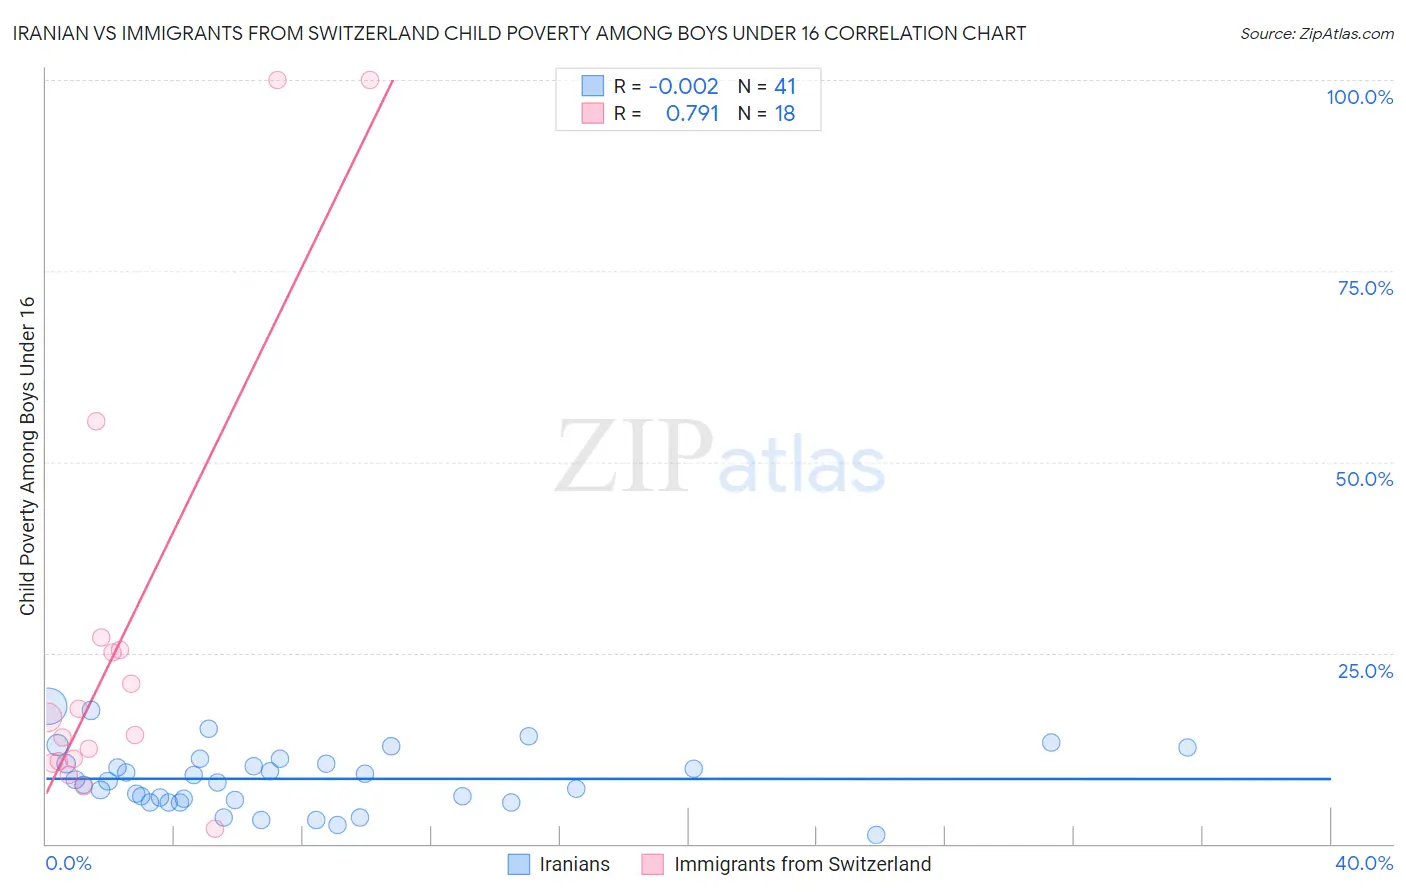Click the blue R = -0.002 stats swatch
This screenshot has width=1406, height=892.
593,87
